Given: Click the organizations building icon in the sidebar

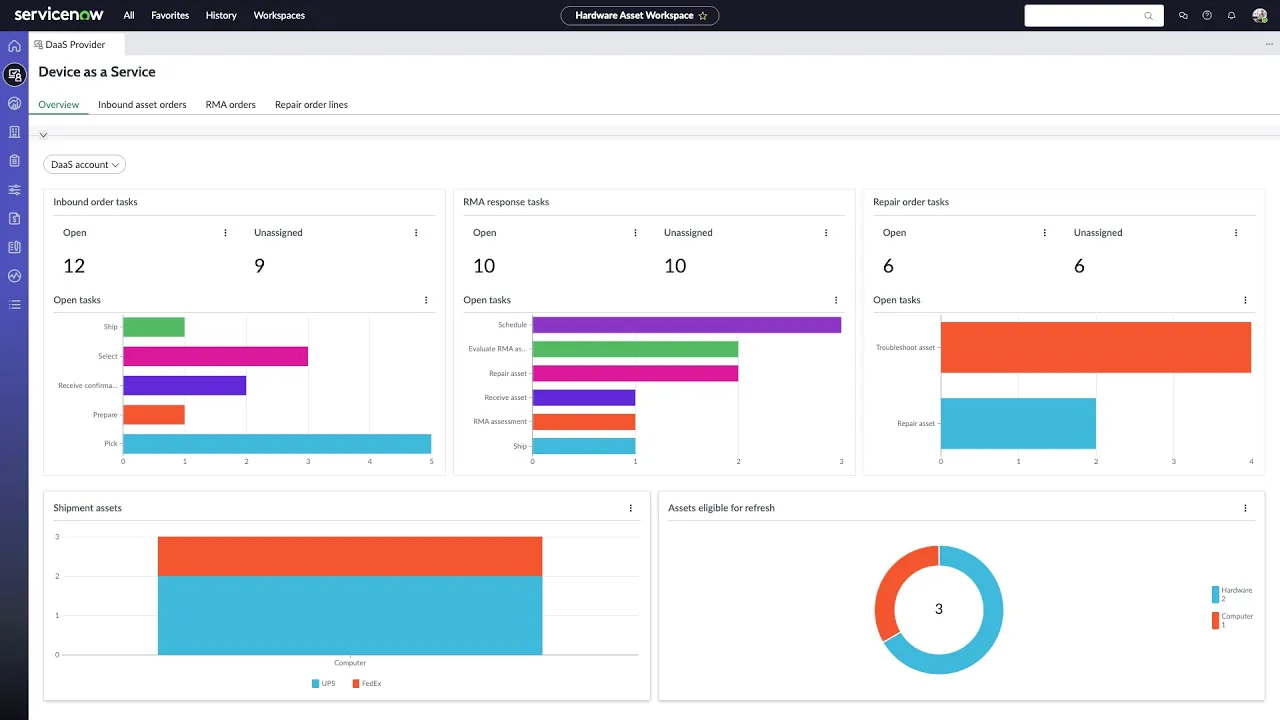Looking at the screenshot, I should pyautogui.click(x=14, y=131).
